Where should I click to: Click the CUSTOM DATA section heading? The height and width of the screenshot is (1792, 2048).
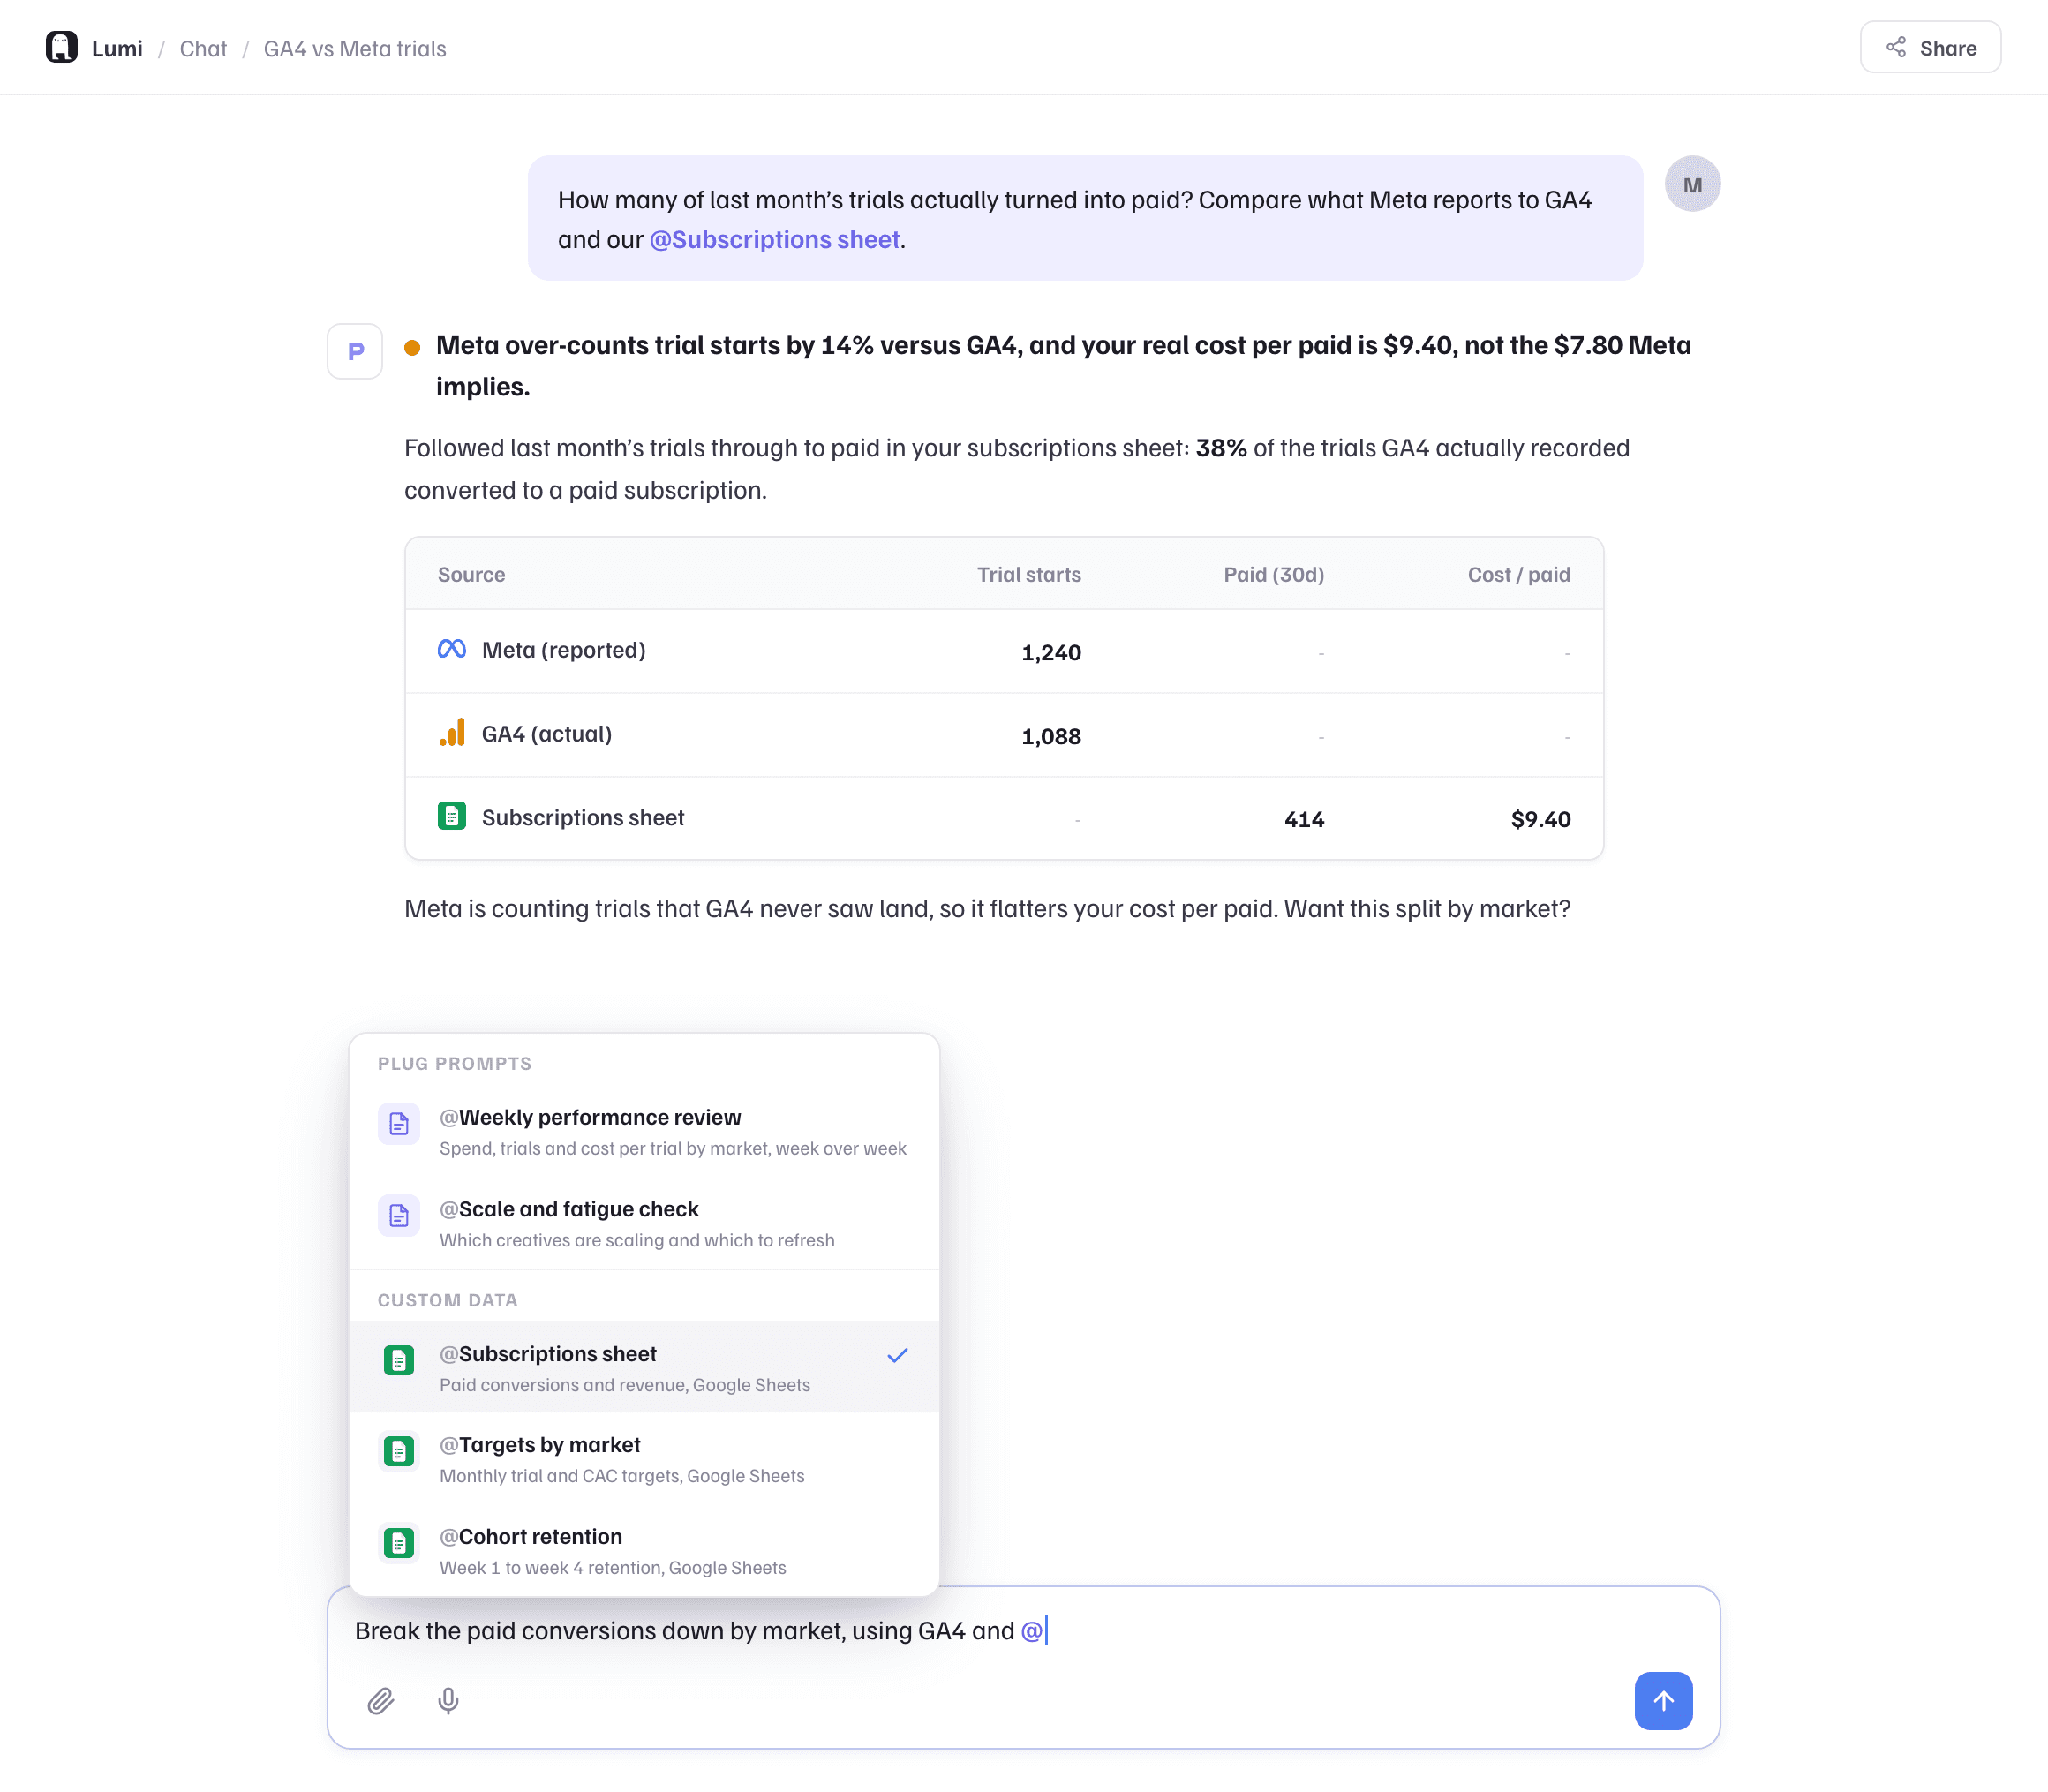pos(448,1300)
